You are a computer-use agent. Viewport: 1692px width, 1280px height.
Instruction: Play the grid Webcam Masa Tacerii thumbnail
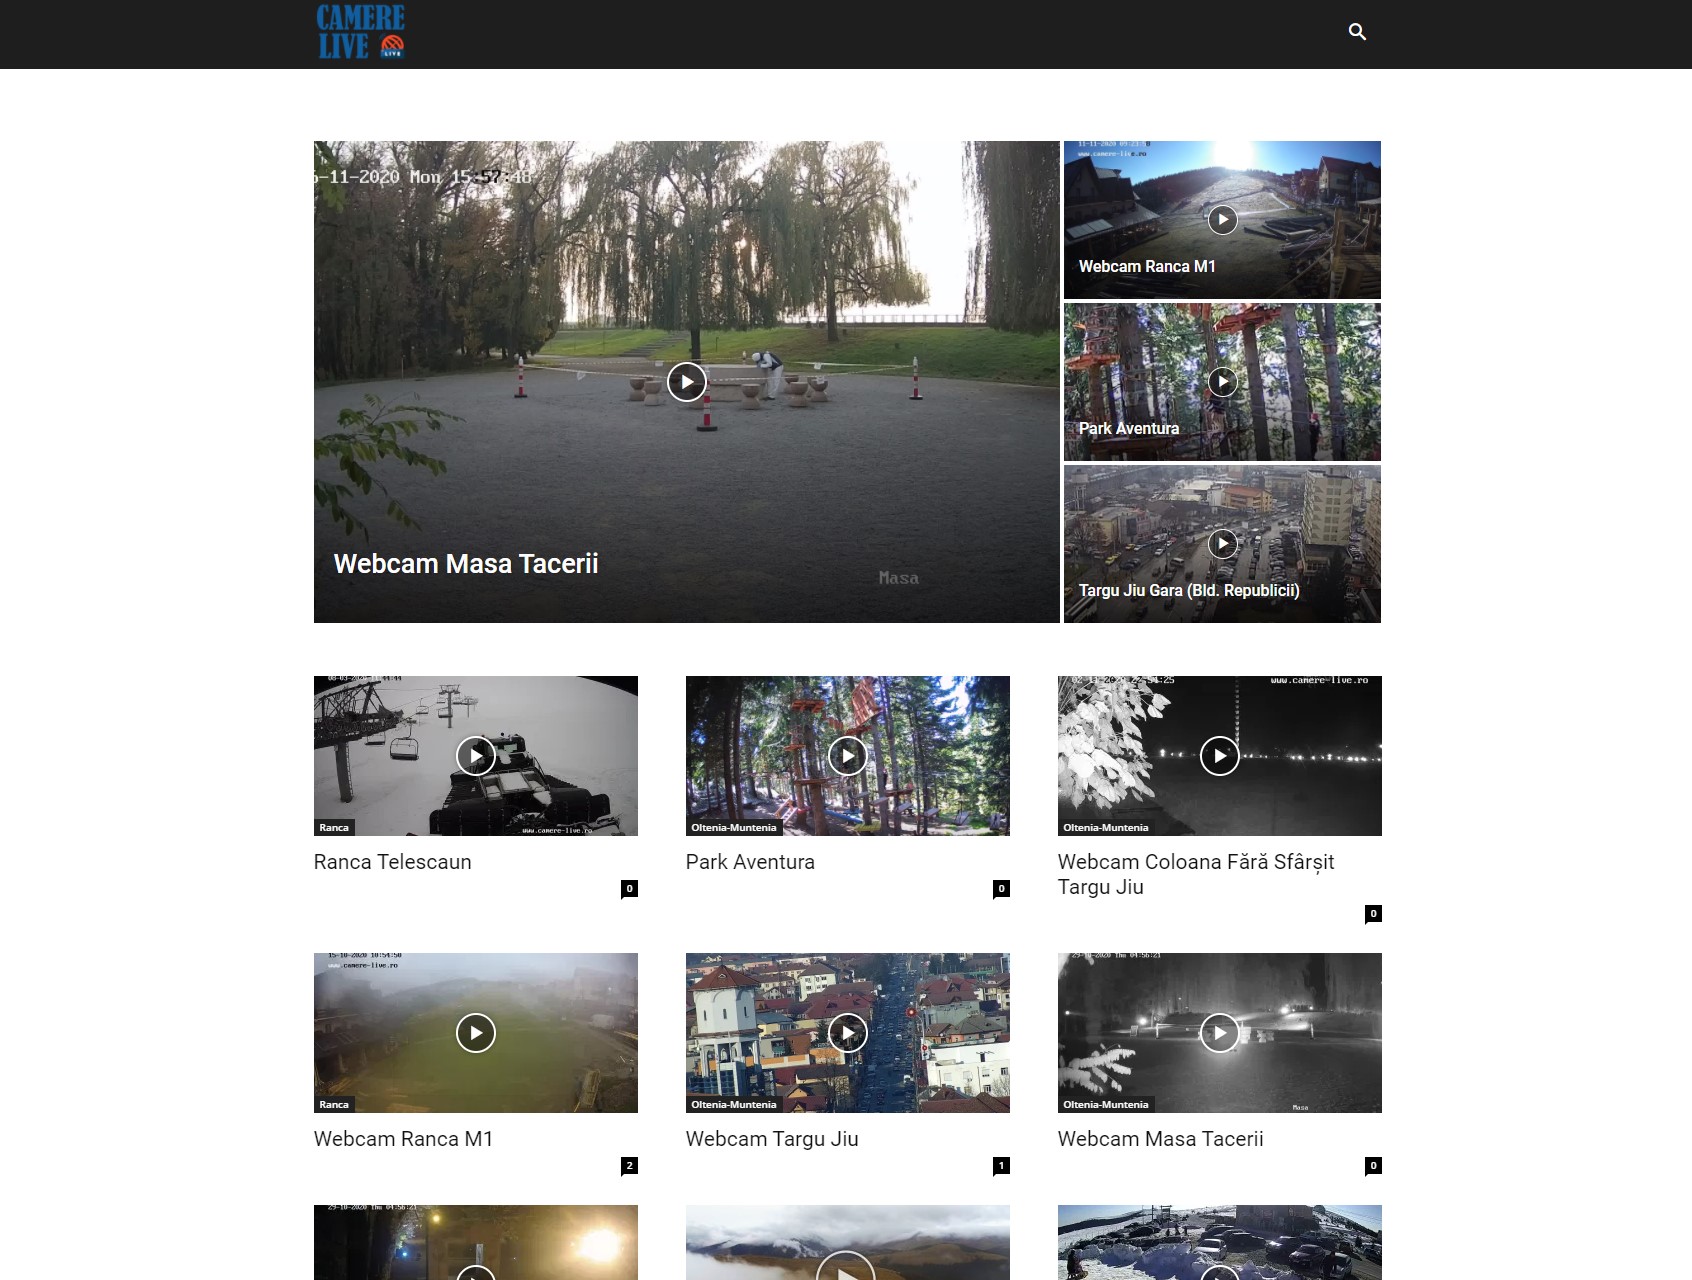pos(1220,1033)
